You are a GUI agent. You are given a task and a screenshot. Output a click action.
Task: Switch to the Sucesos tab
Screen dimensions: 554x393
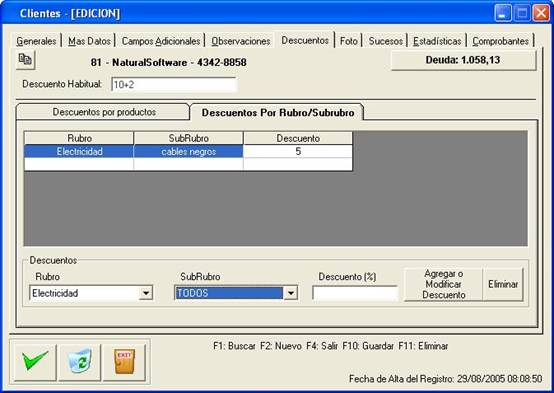click(385, 41)
